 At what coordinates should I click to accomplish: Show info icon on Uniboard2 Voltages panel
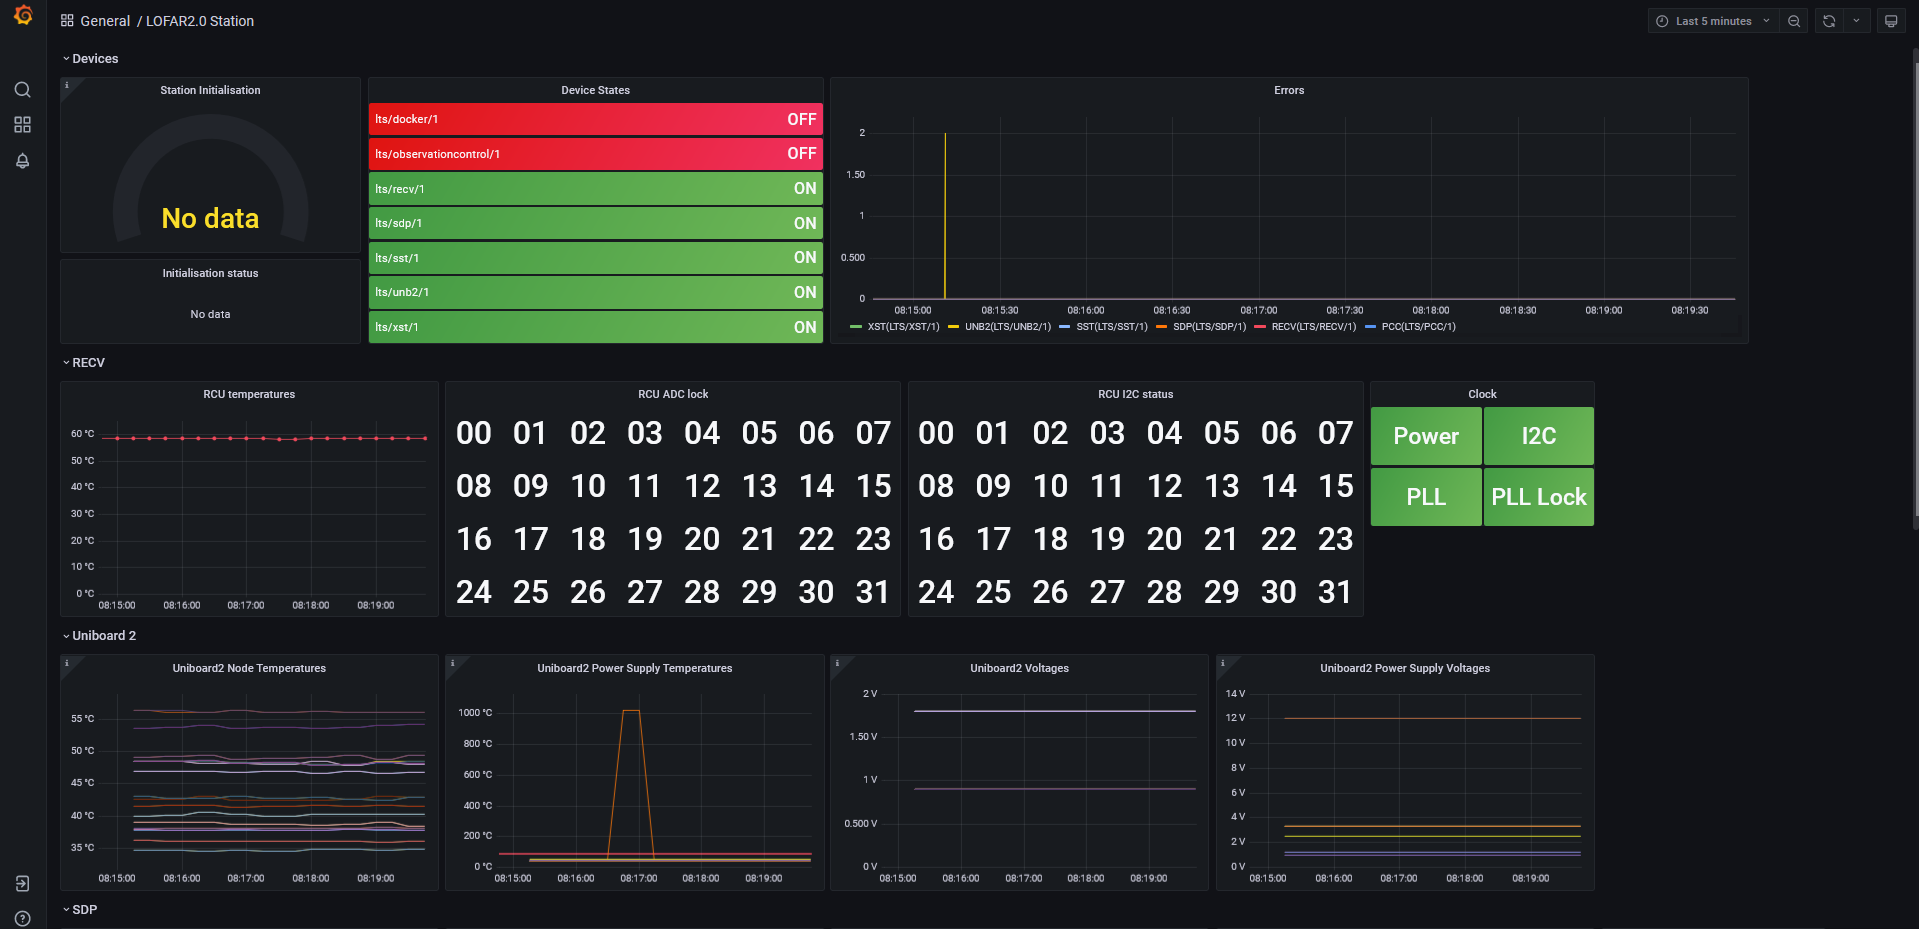coord(837,663)
